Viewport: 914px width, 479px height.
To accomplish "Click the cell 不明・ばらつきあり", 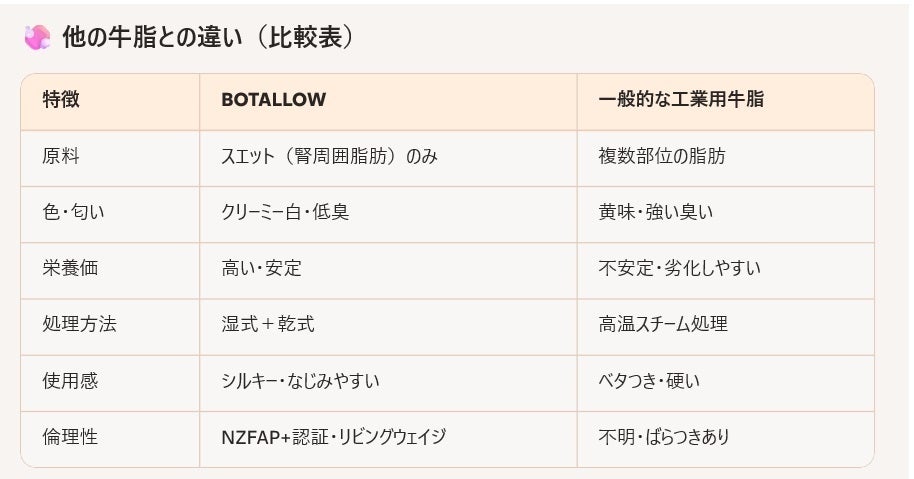I will 664,437.
